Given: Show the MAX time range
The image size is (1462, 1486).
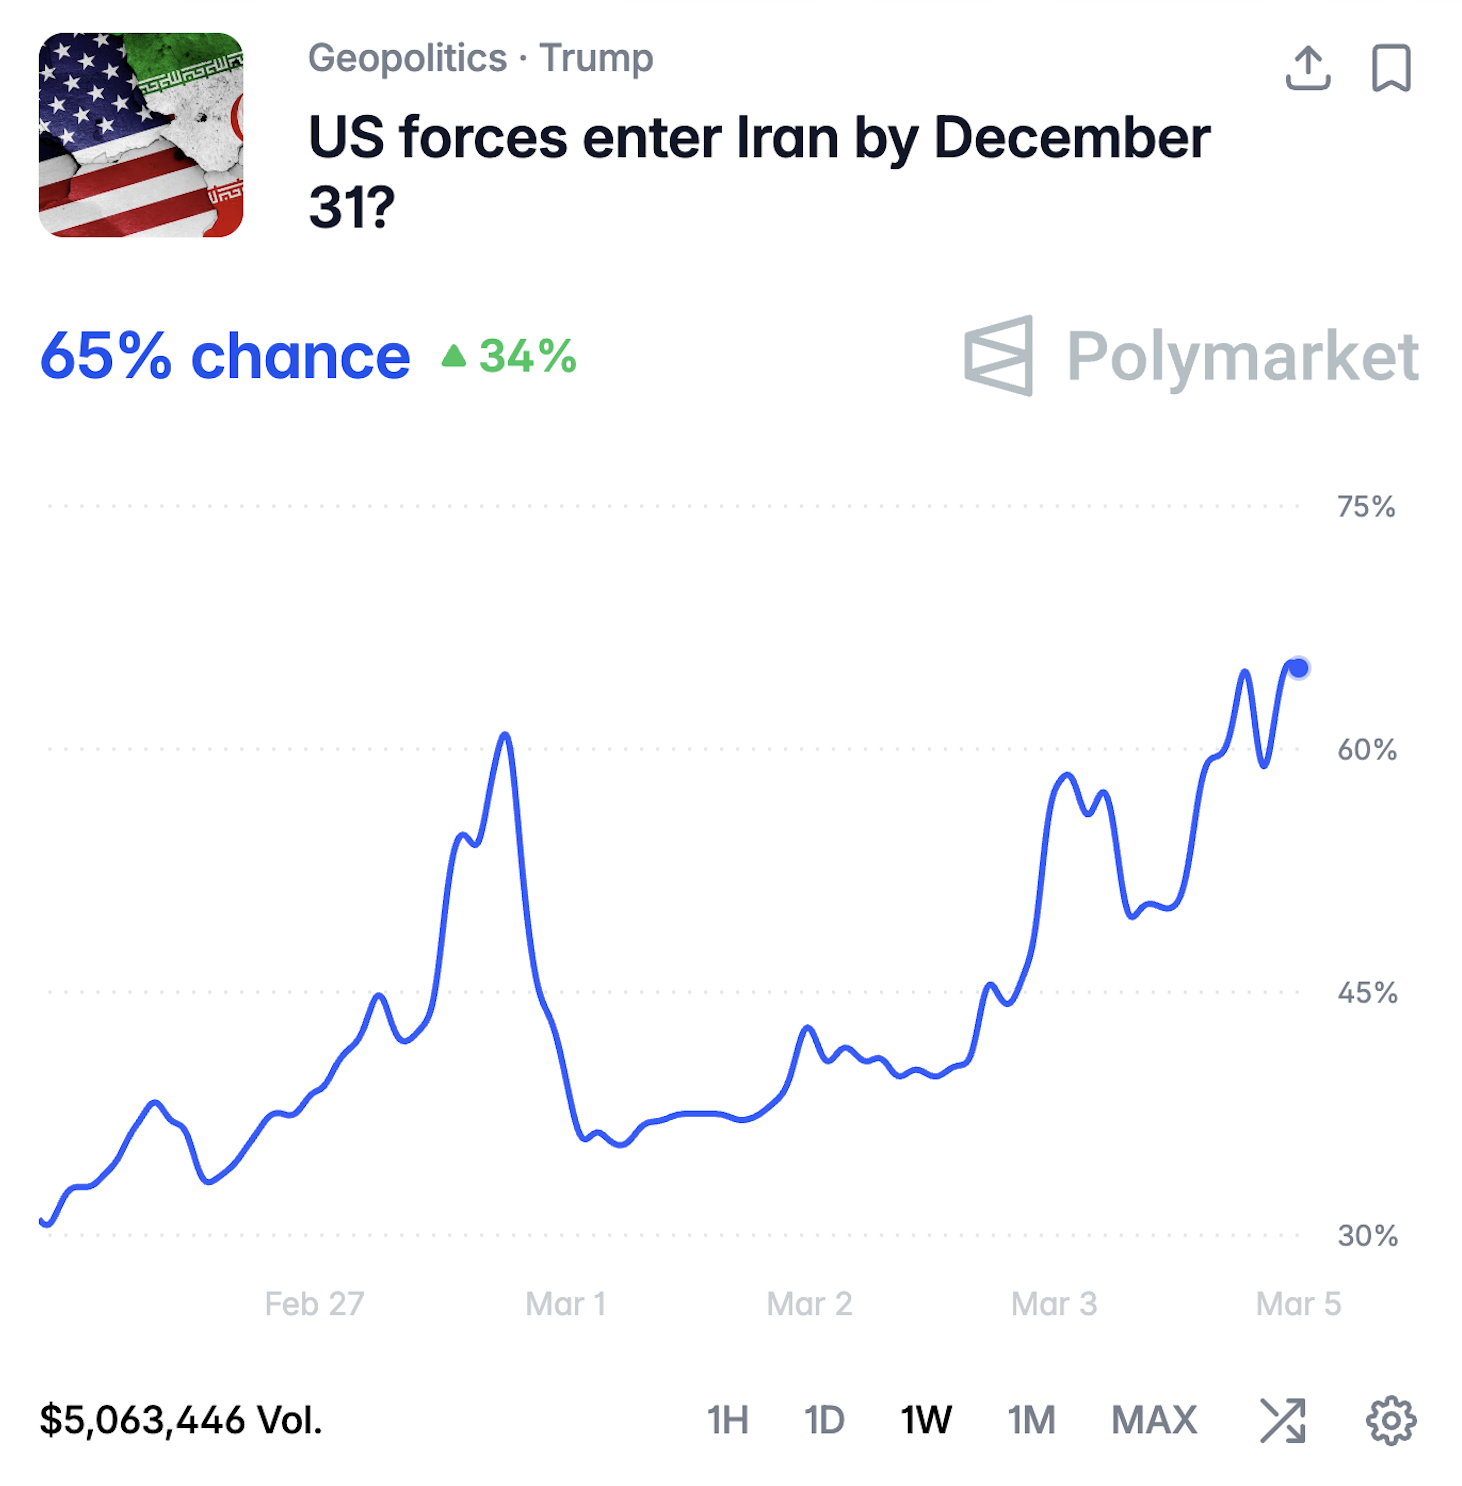Looking at the screenshot, I should click(1154, 1420).
